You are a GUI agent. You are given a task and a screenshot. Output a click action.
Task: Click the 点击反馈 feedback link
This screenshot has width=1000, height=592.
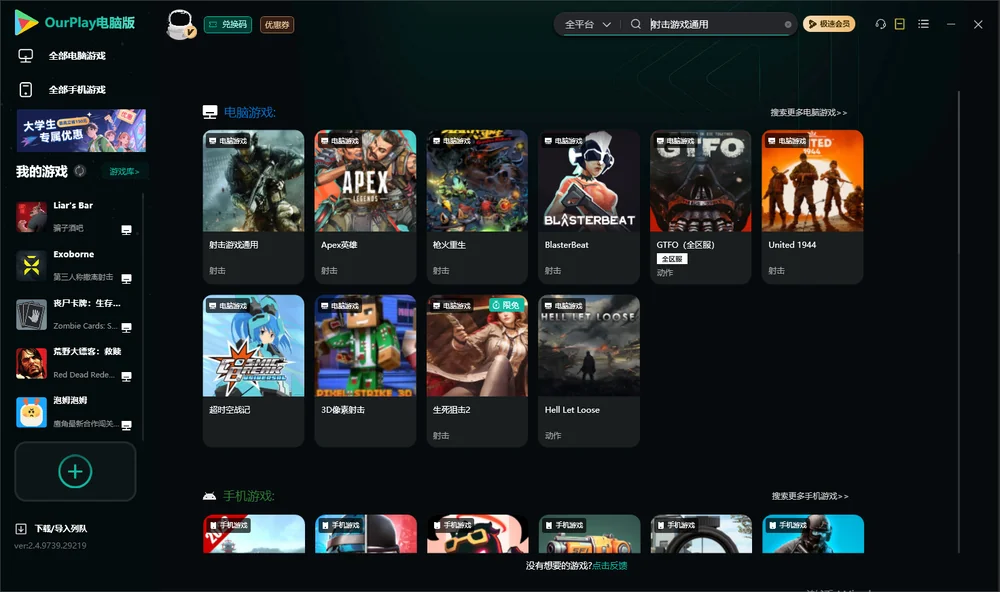click(x=610, y=566)
